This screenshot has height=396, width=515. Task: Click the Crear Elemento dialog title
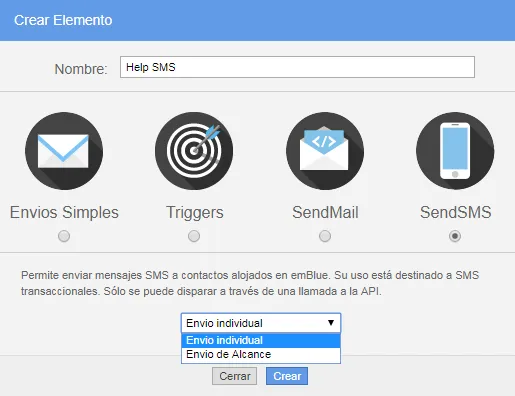point(63,20)
